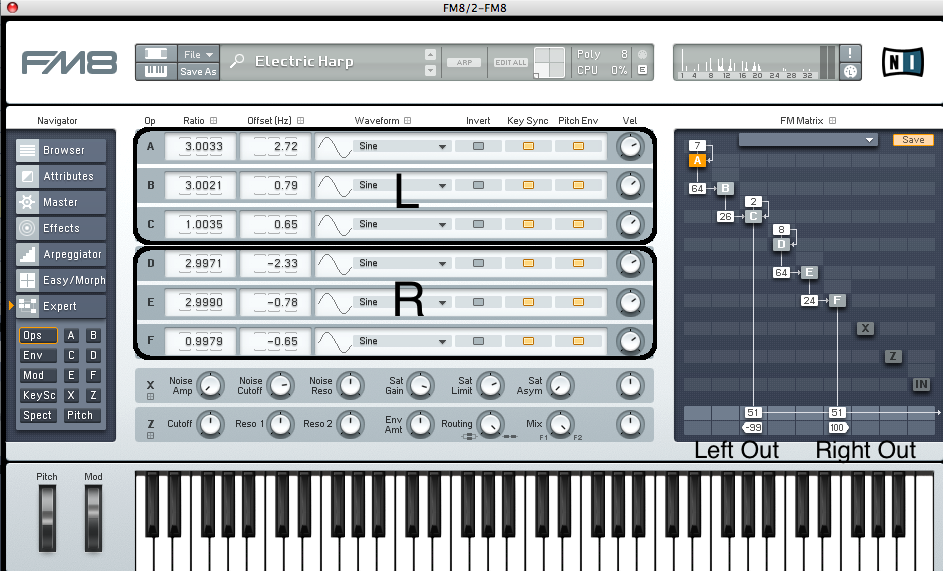
Task: Select operator X in FM Matrix
Action: (865, 328)
